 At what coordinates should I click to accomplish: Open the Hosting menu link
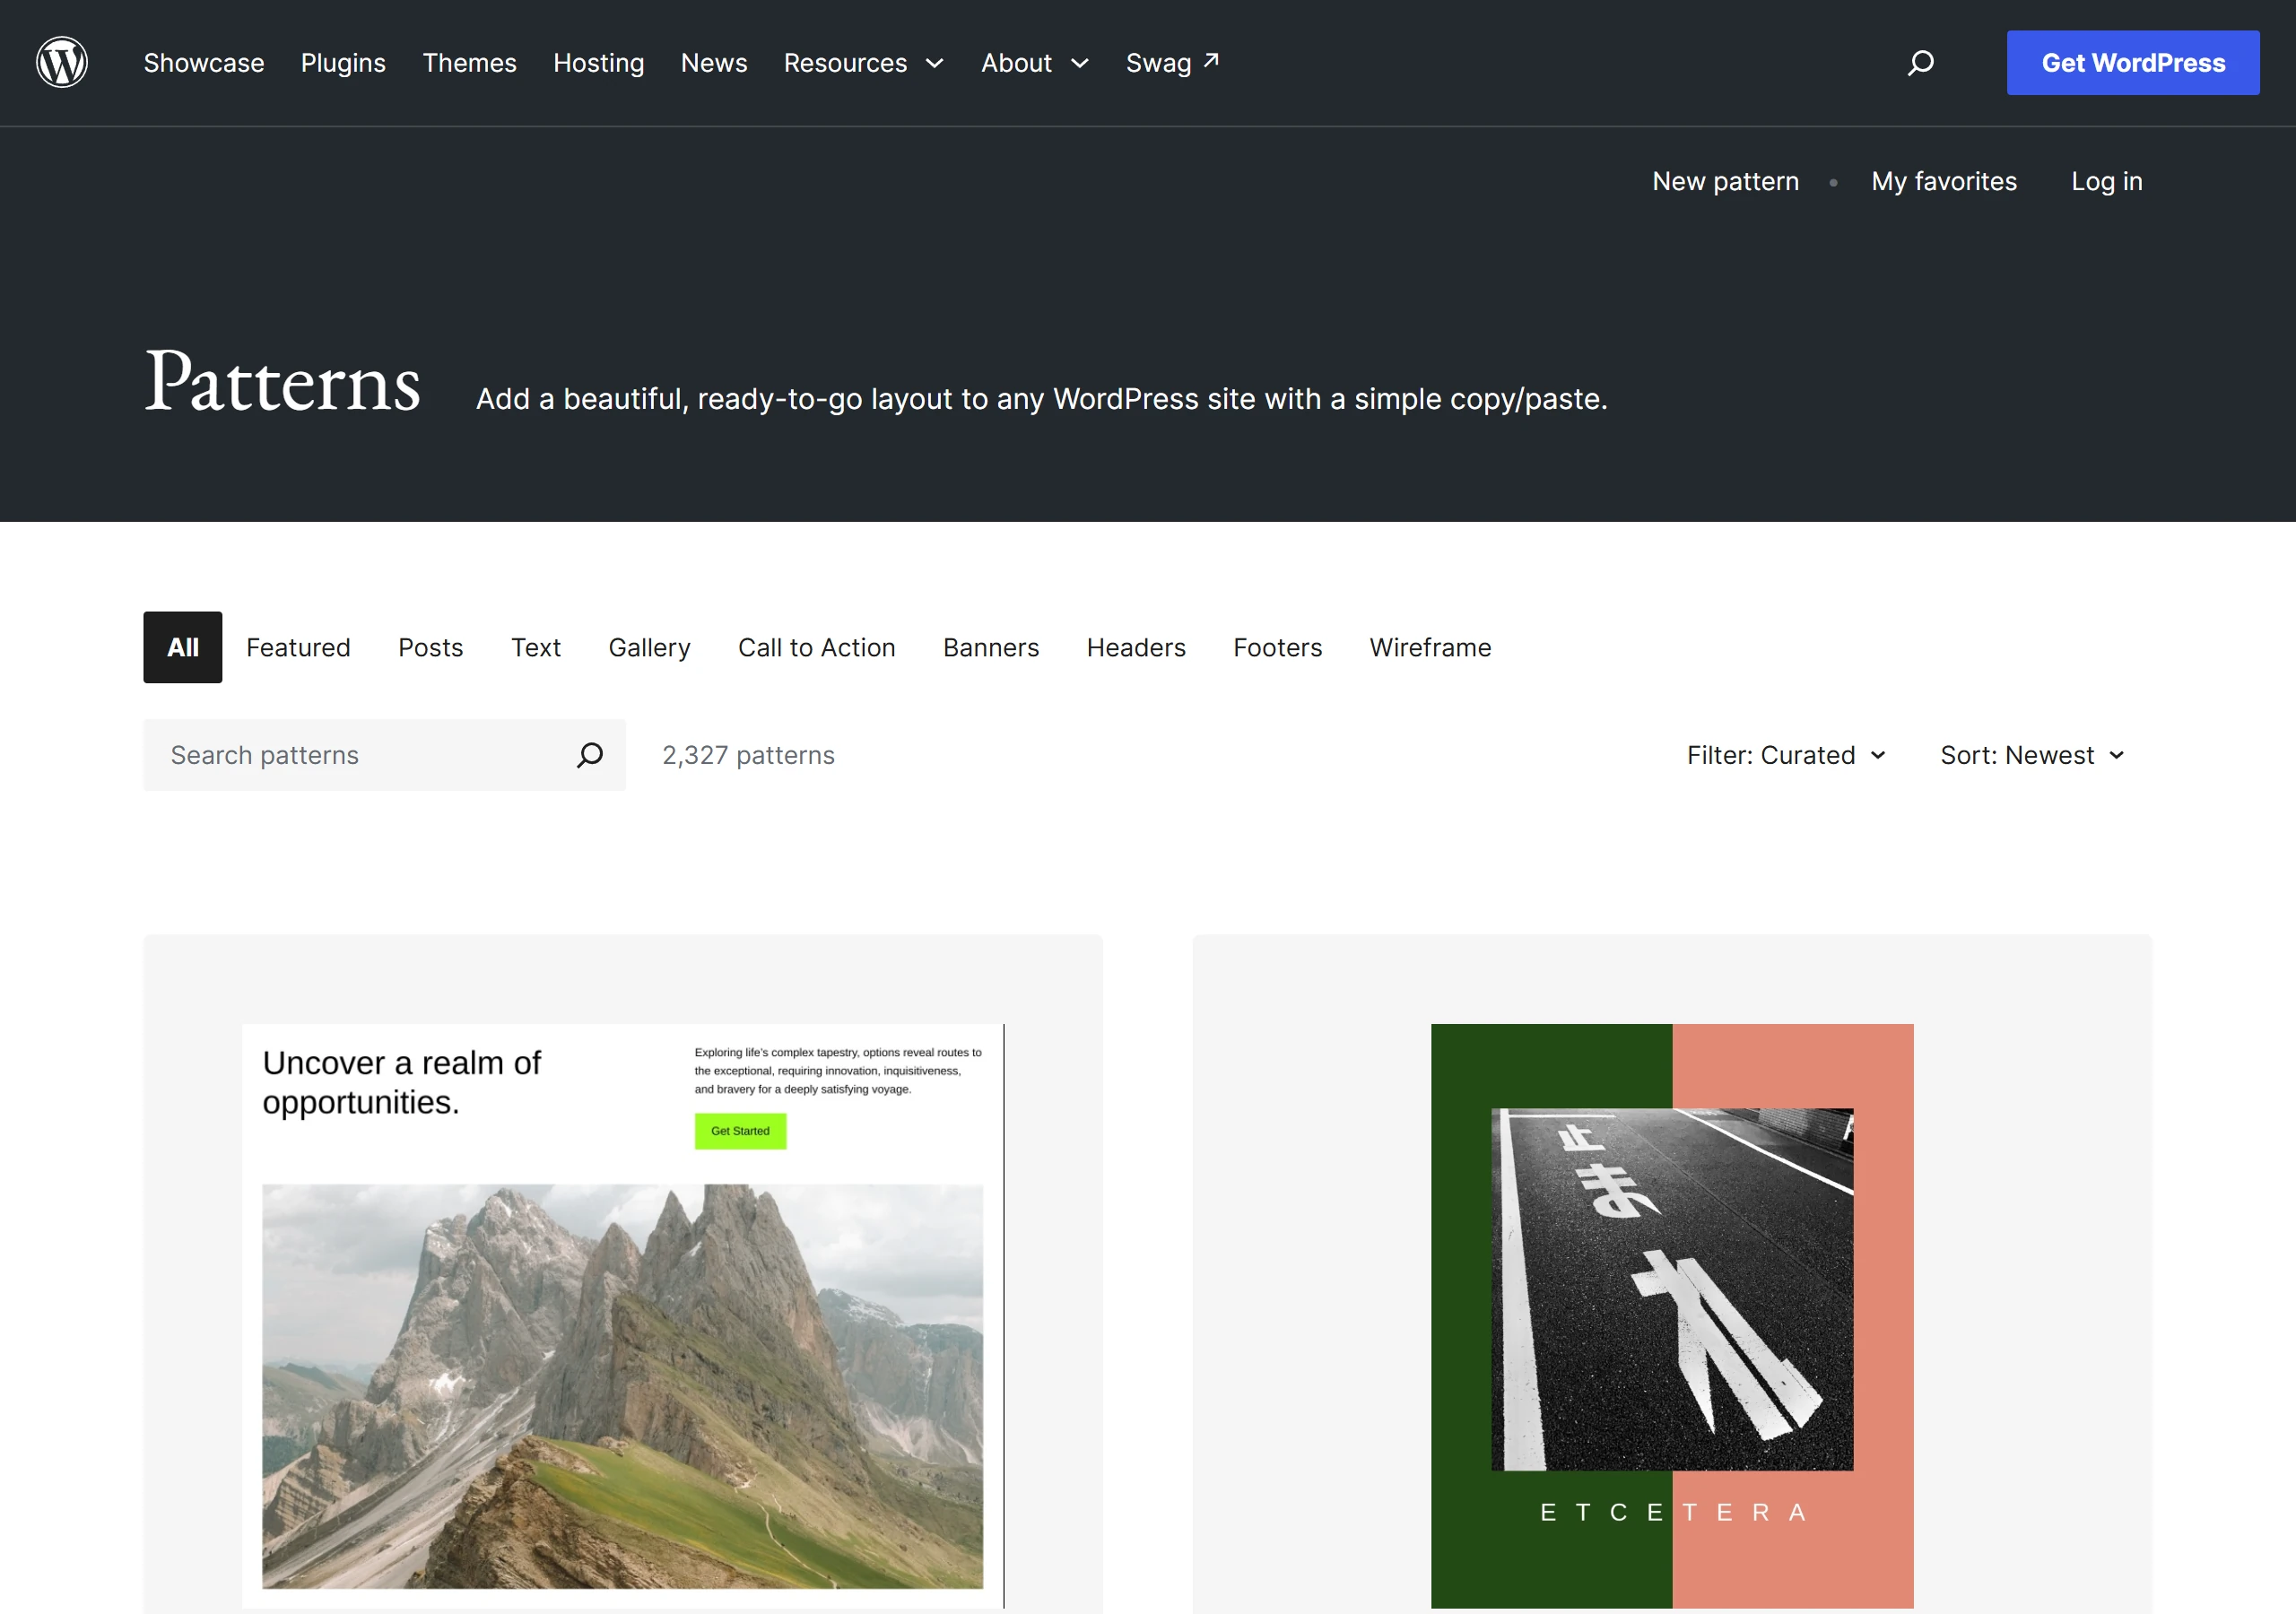pos(598,63)
